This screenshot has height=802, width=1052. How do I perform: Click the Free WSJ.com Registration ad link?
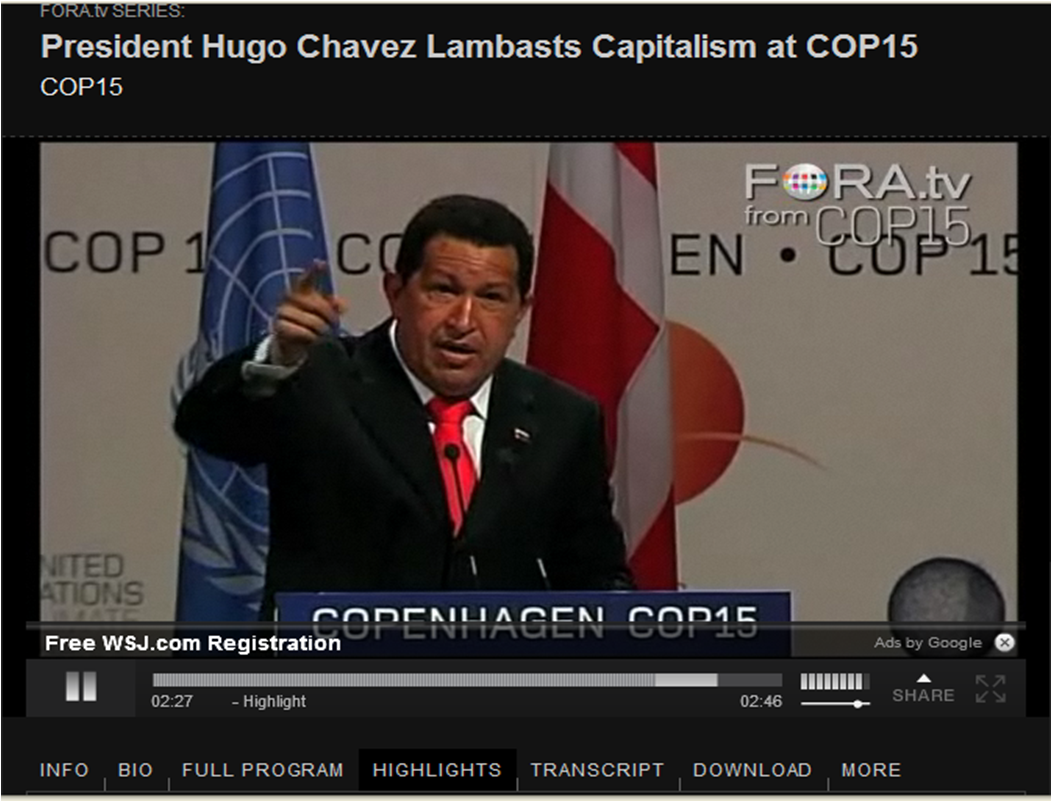pos(193,643)
